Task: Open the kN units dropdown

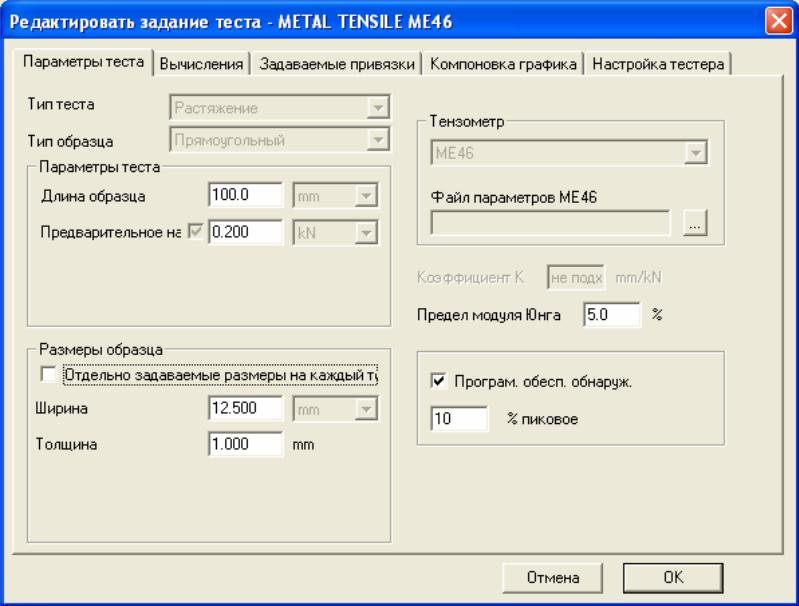Action: [366, 233]
